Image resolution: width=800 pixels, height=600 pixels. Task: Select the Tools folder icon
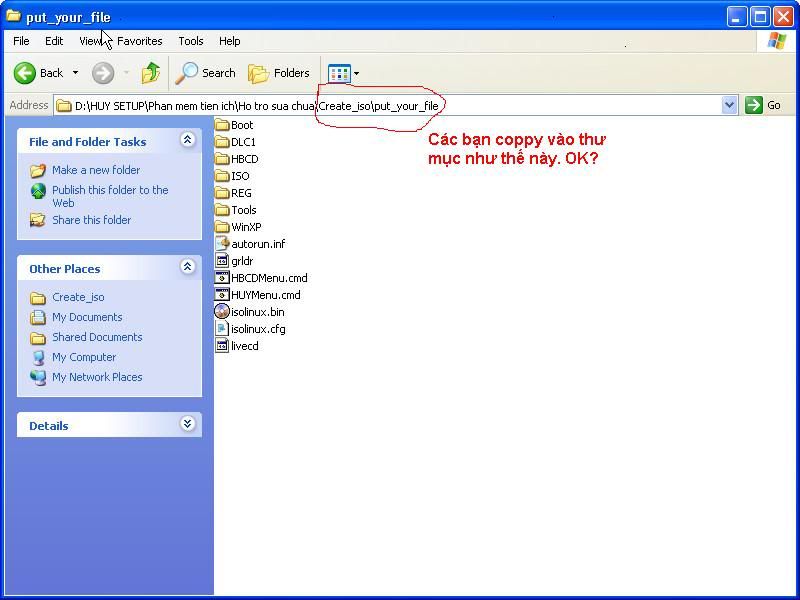point(222,210)
